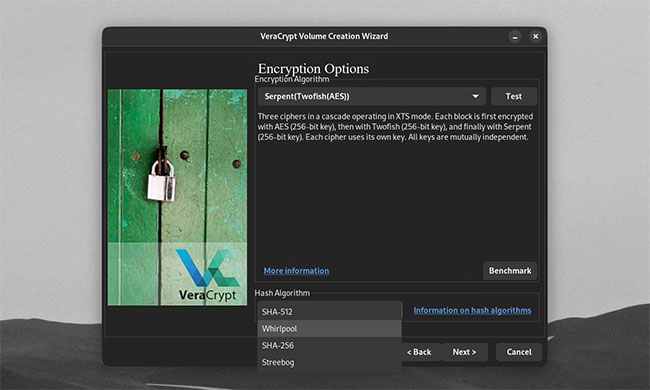This screenshot has height=390, width=650.
Task: Open Information on hash algorithms link
Action: coord(472,310)
